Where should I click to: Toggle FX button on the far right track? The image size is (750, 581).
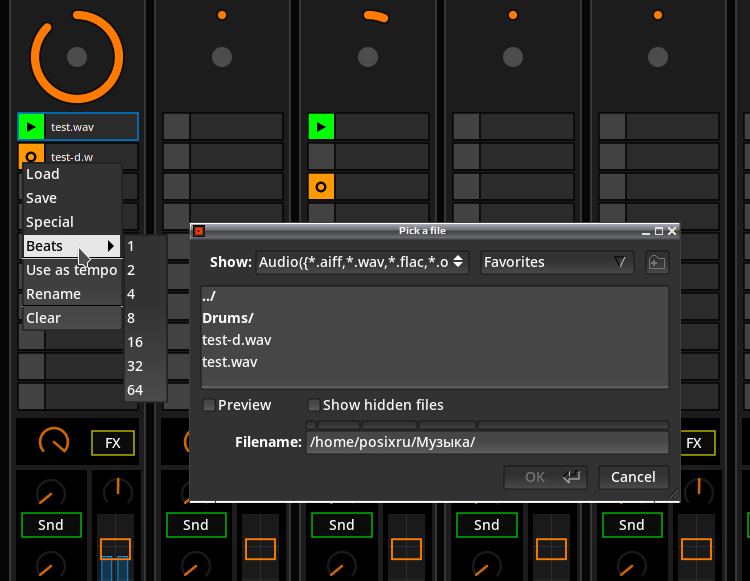pyautogui.click(x=694, y=443)
